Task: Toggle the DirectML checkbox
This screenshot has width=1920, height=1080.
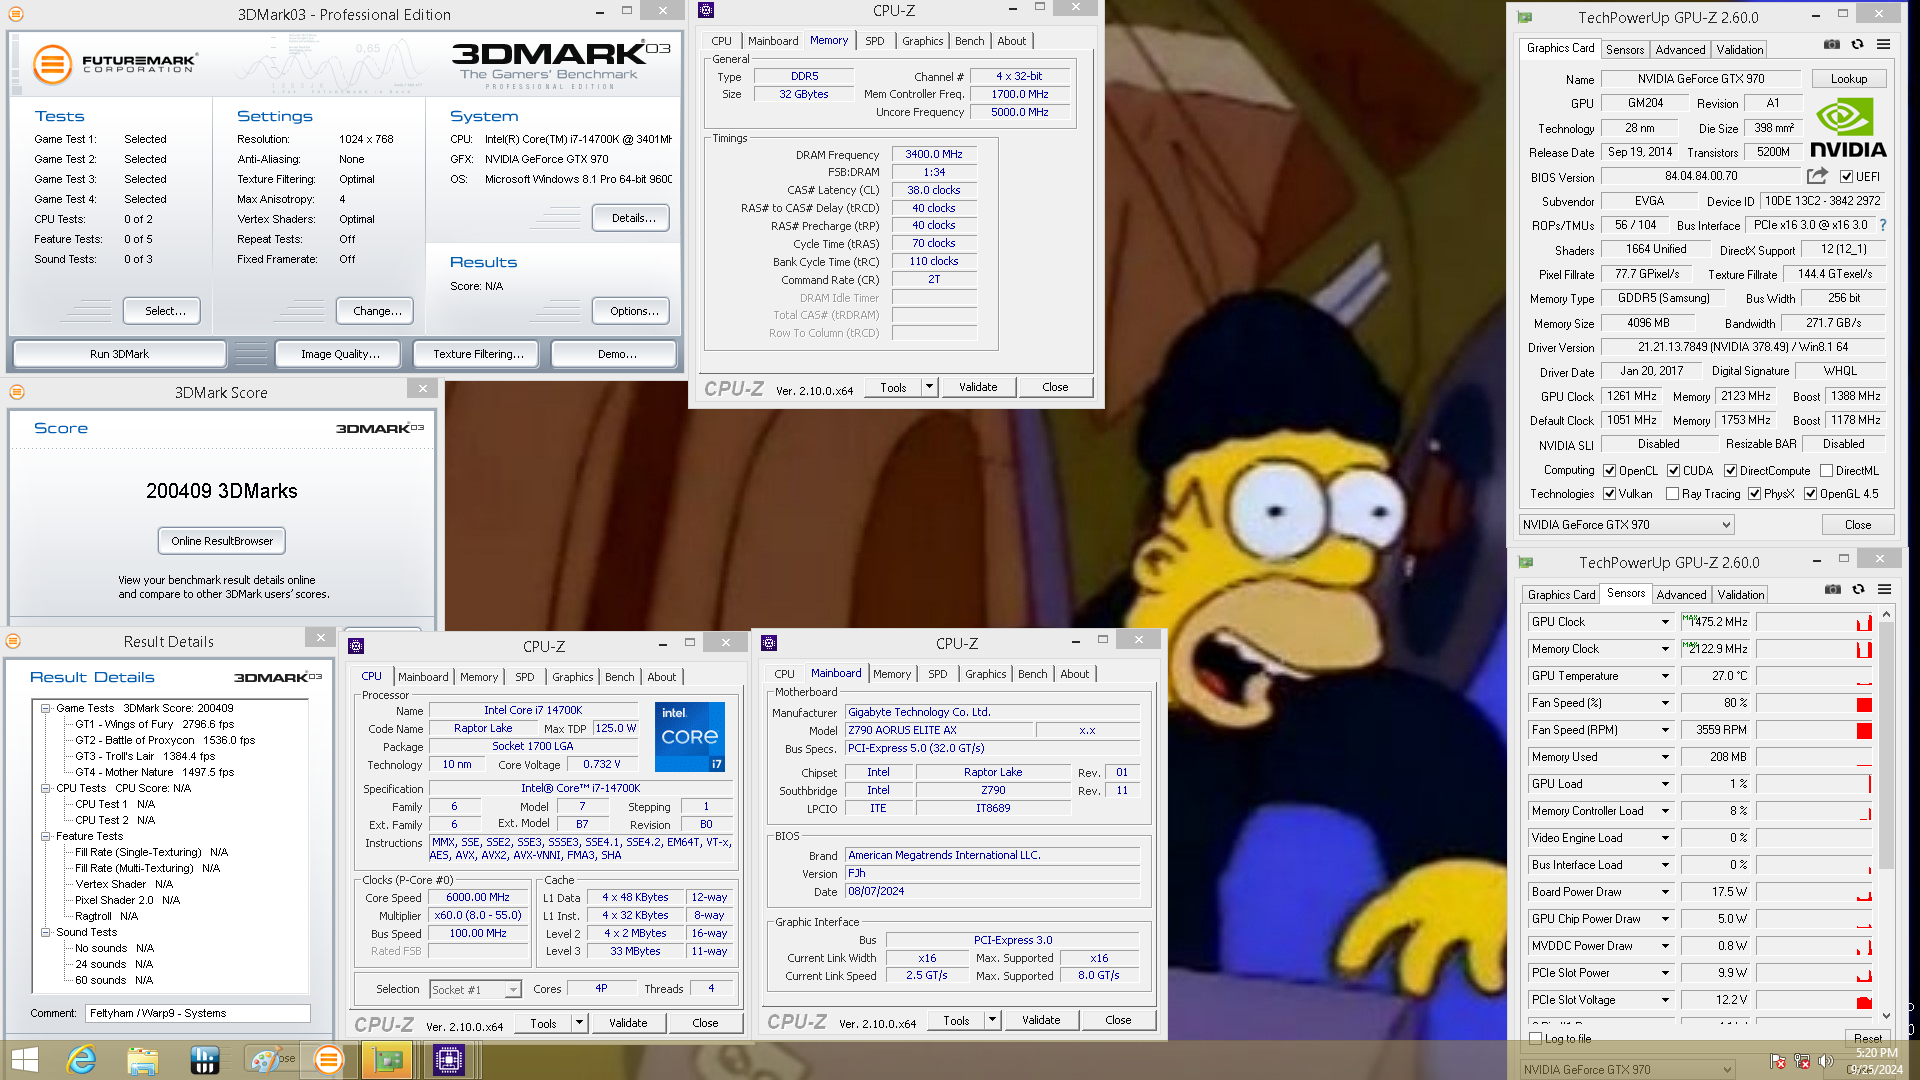Action: pyautogui.click(x=1826, y=471)
